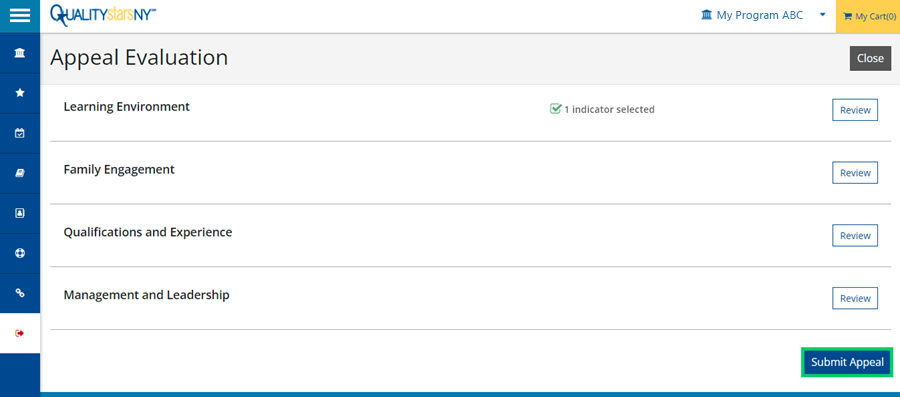
Task: Click the institution building sidebar icon
Action: (x=20, y=53)
